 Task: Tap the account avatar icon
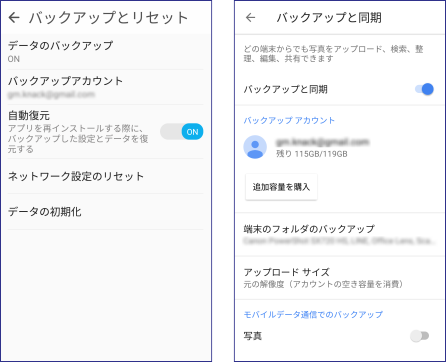(x=255, y=147)
